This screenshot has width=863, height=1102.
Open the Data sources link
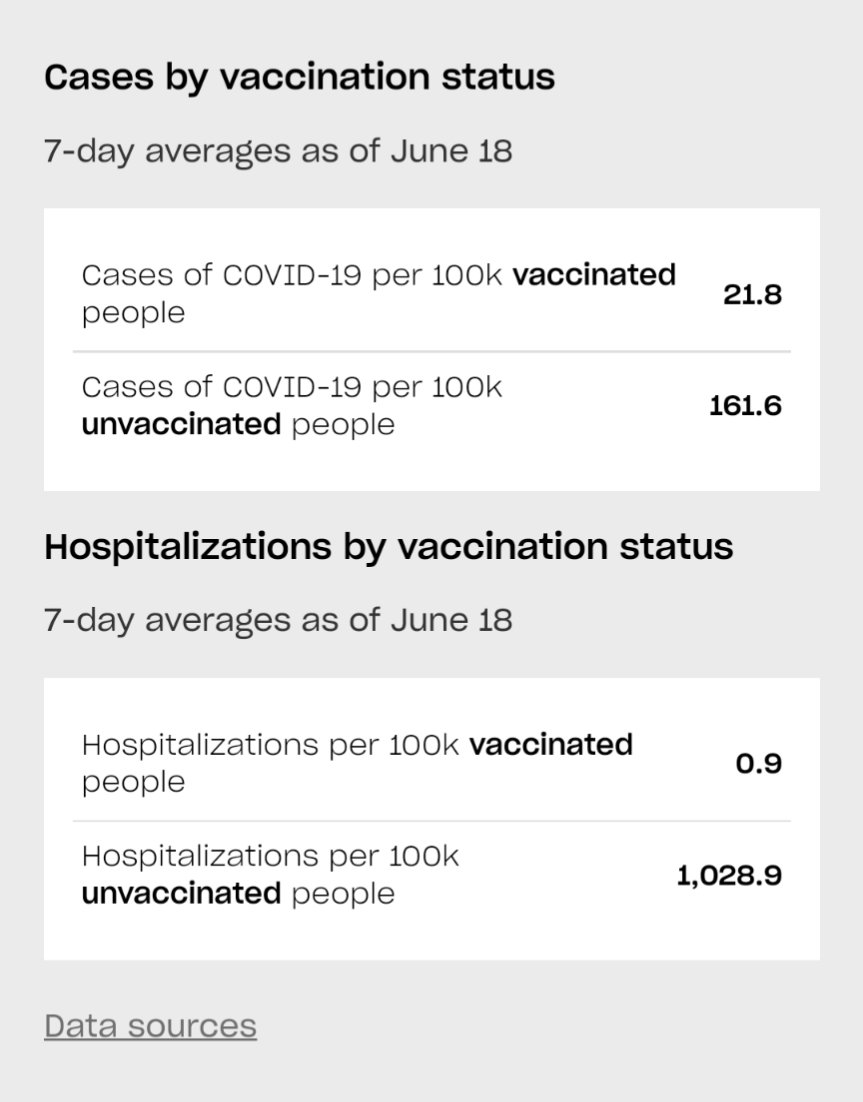pyautogui.click(x=150, y=1026)
